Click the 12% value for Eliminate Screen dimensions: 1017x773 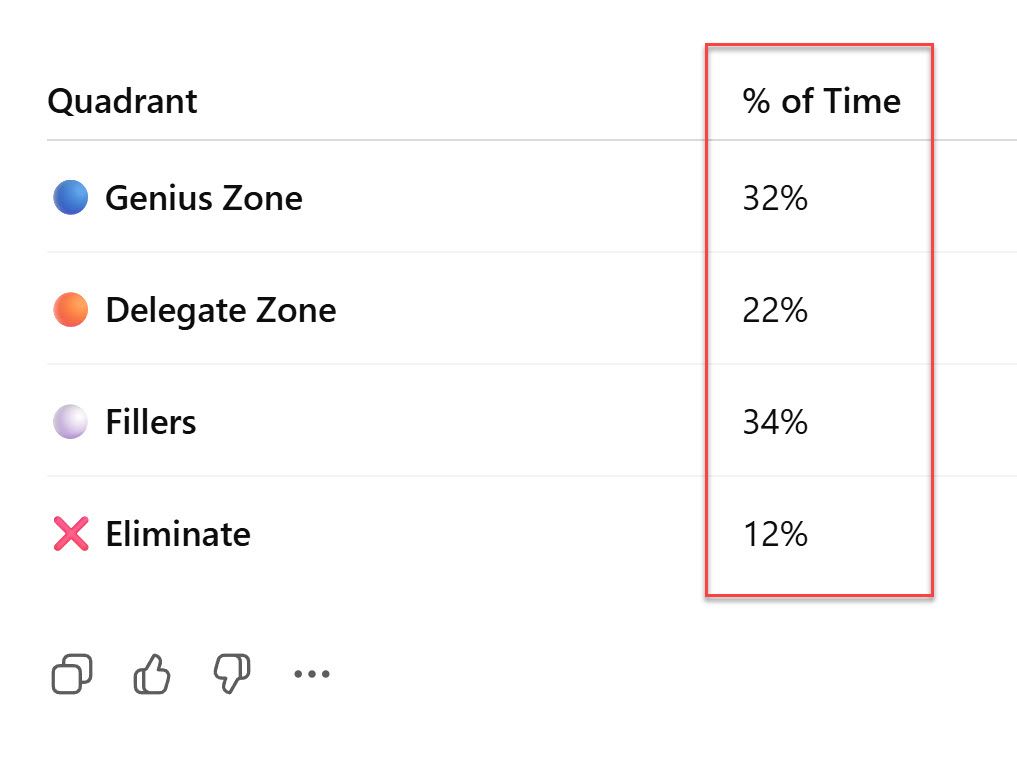[775, 534]
